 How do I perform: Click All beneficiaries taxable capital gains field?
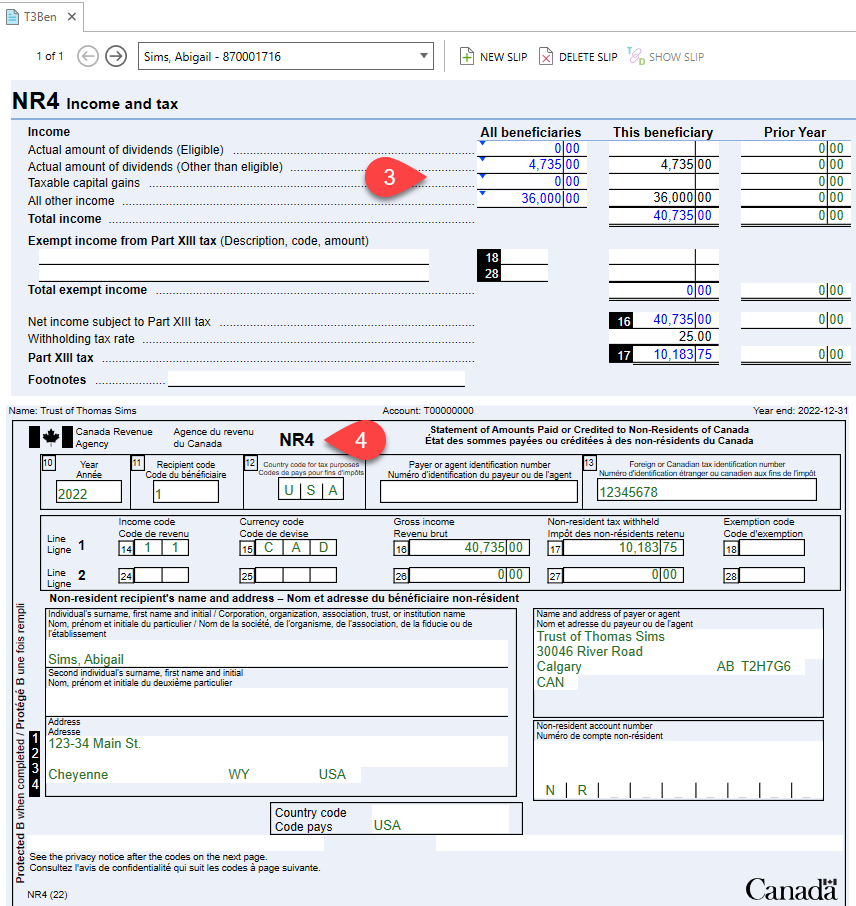point(532,181)
